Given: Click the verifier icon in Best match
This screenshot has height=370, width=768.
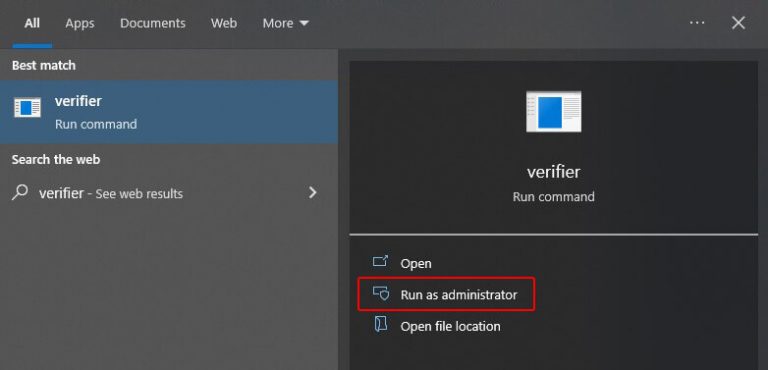Looking at the screenshot, I should point(27,107).
